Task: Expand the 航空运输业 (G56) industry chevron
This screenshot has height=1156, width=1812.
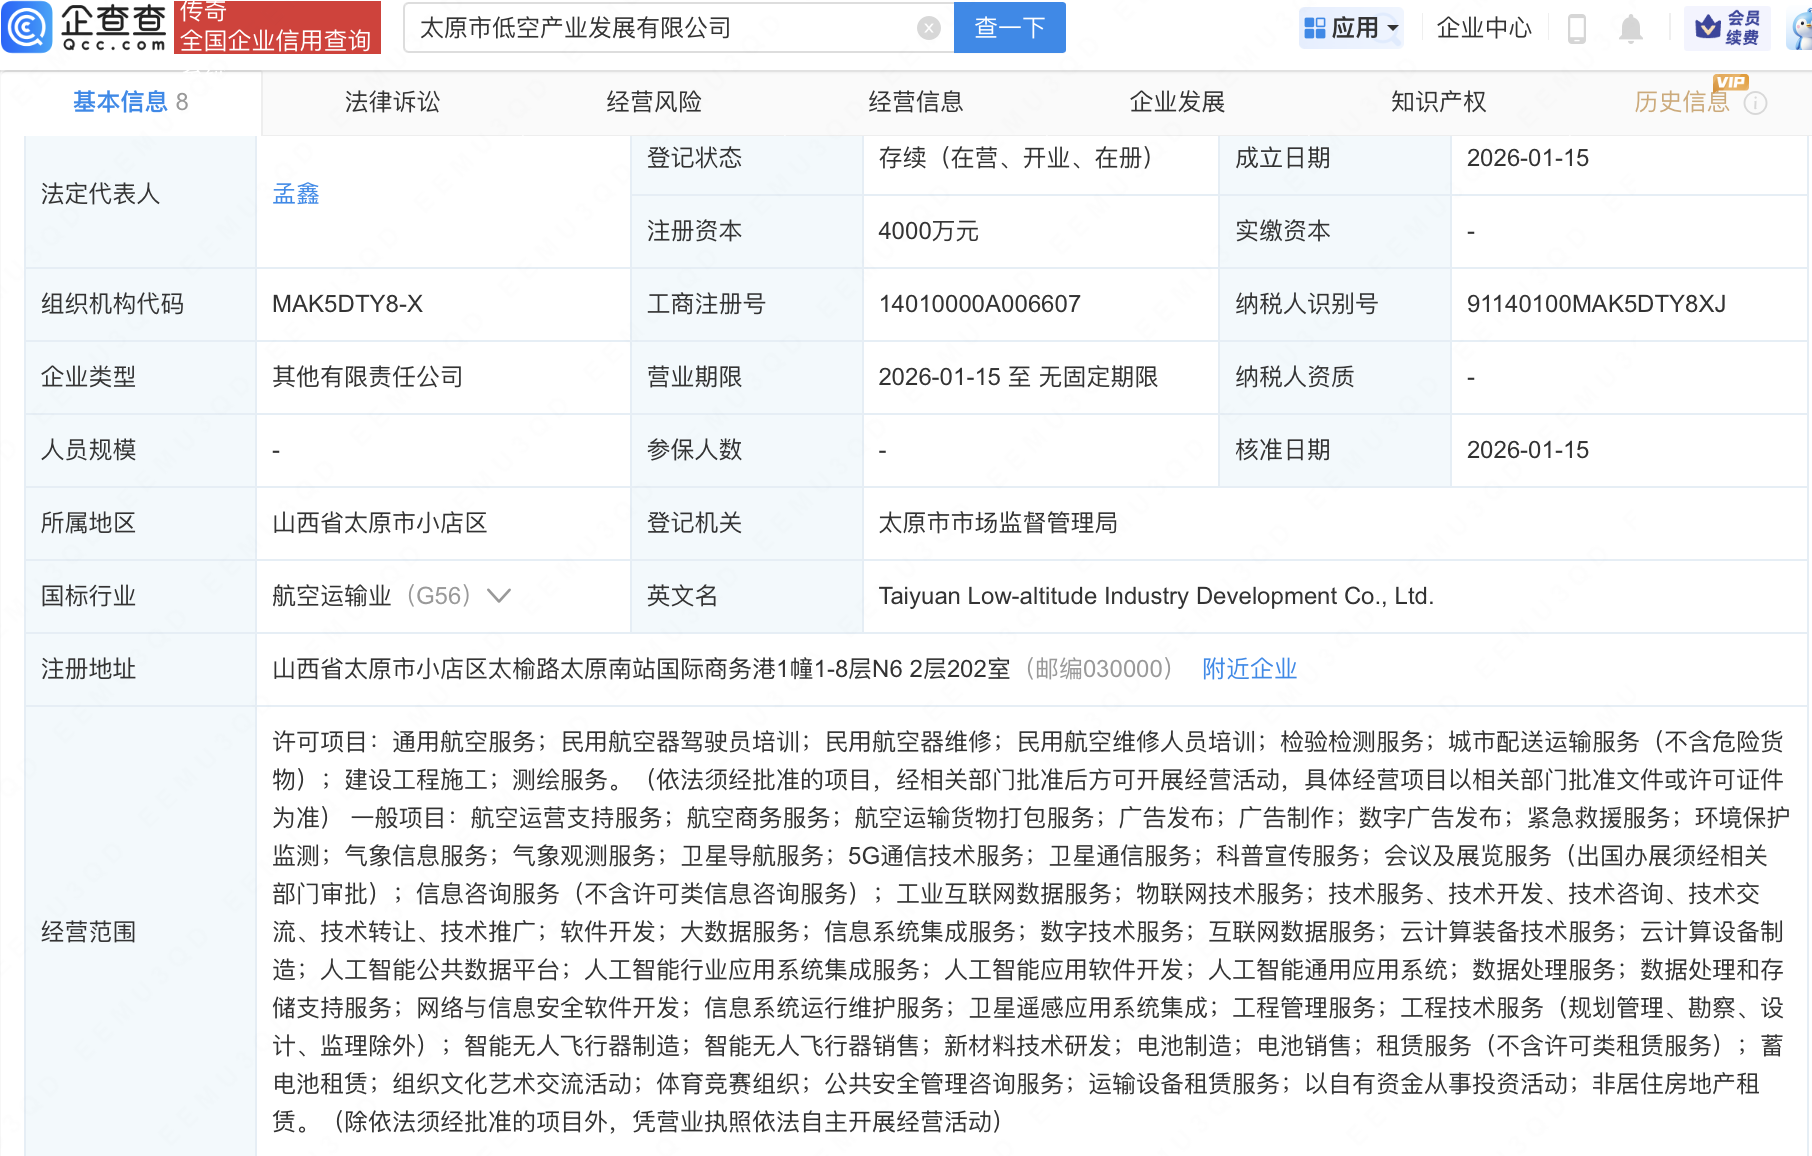Action: point(498,596)
